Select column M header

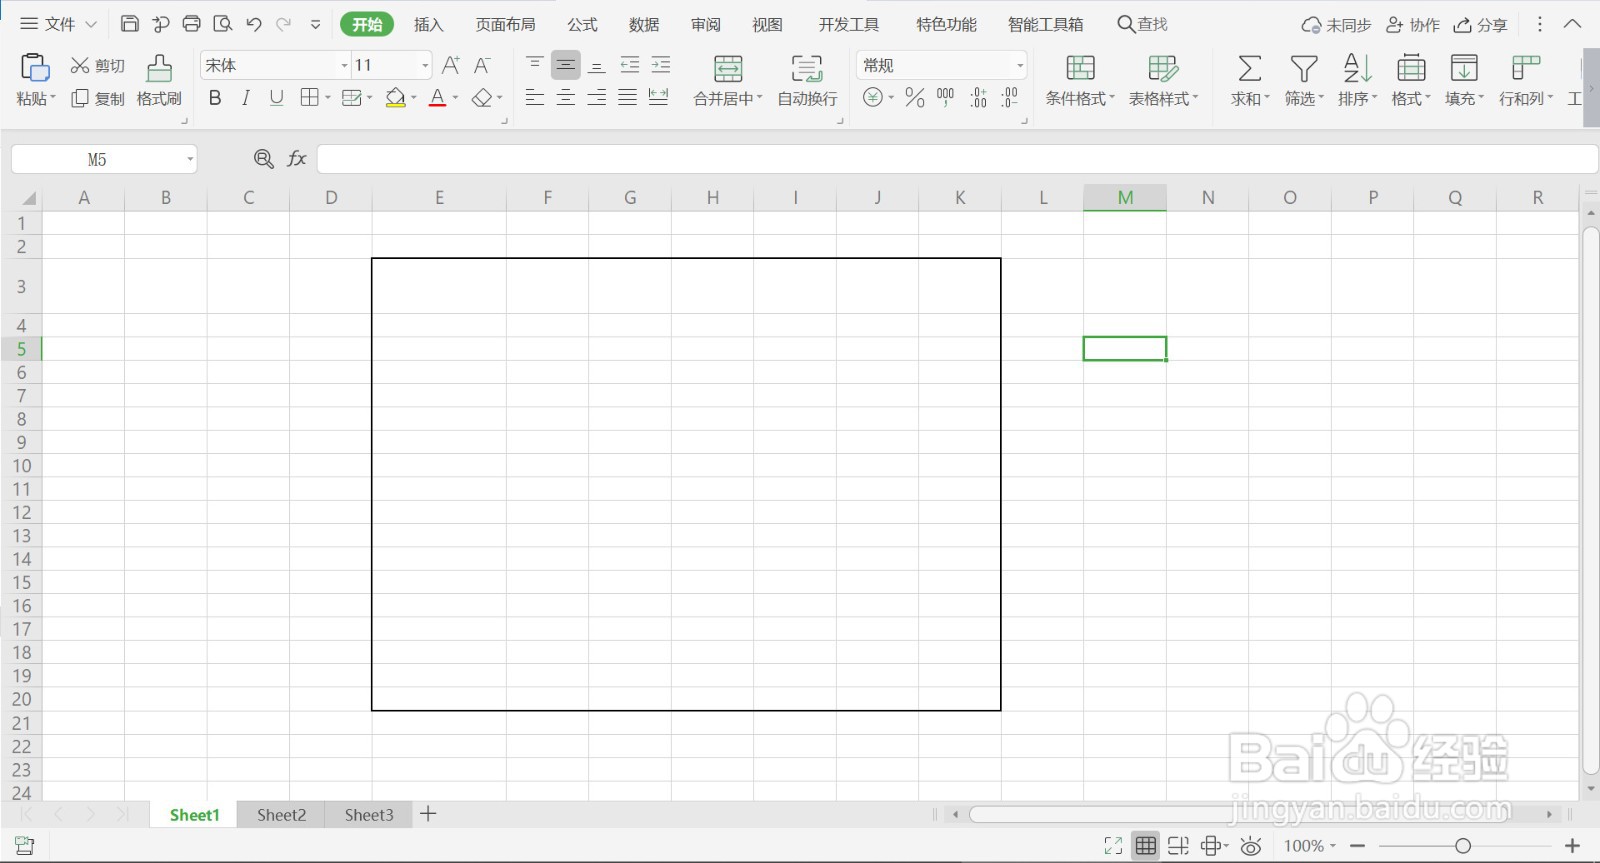pyautogui.click(x=1125, y=197)
